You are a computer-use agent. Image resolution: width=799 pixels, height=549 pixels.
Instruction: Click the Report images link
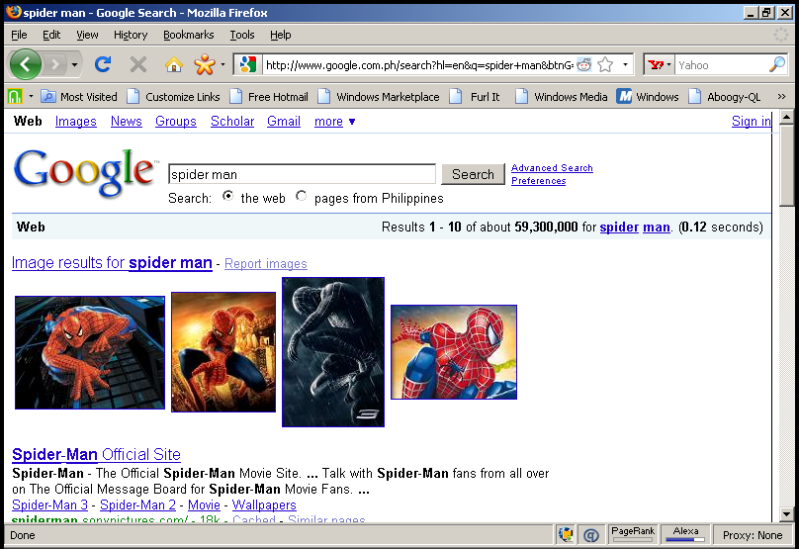(x=265, y=264)
